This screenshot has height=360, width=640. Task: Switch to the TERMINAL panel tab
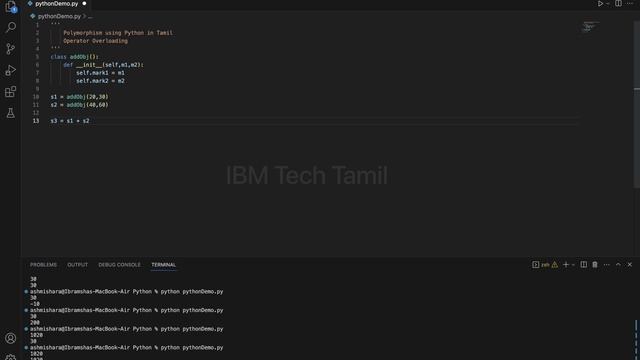(x=163, y=265)
